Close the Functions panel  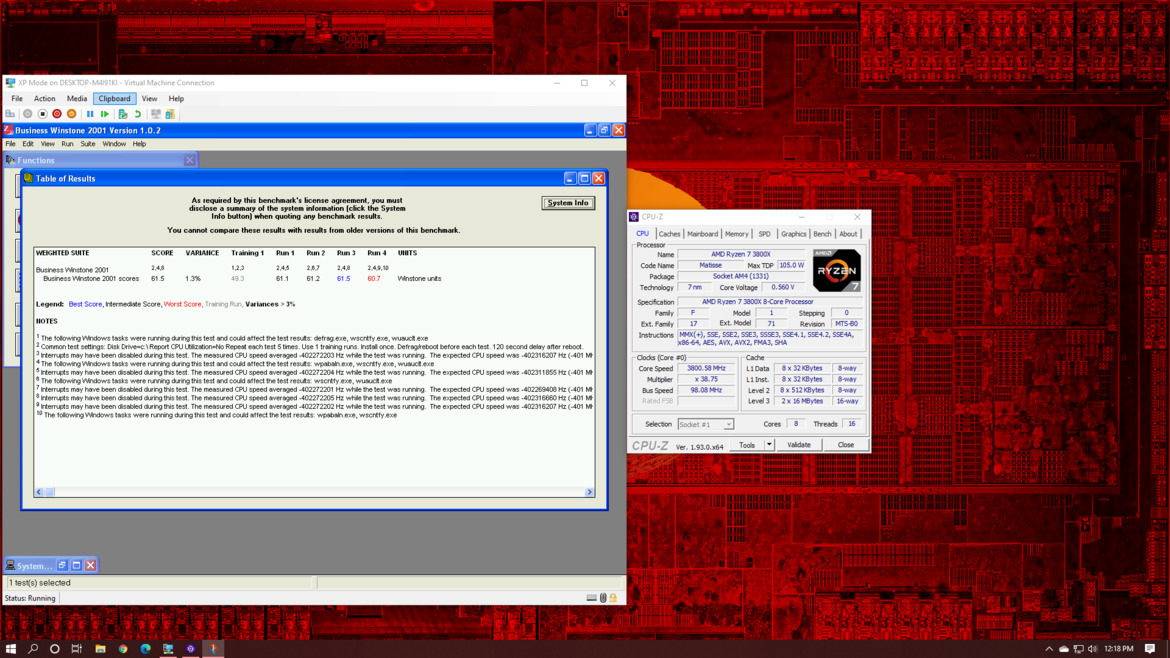click(x=190, y=160)
